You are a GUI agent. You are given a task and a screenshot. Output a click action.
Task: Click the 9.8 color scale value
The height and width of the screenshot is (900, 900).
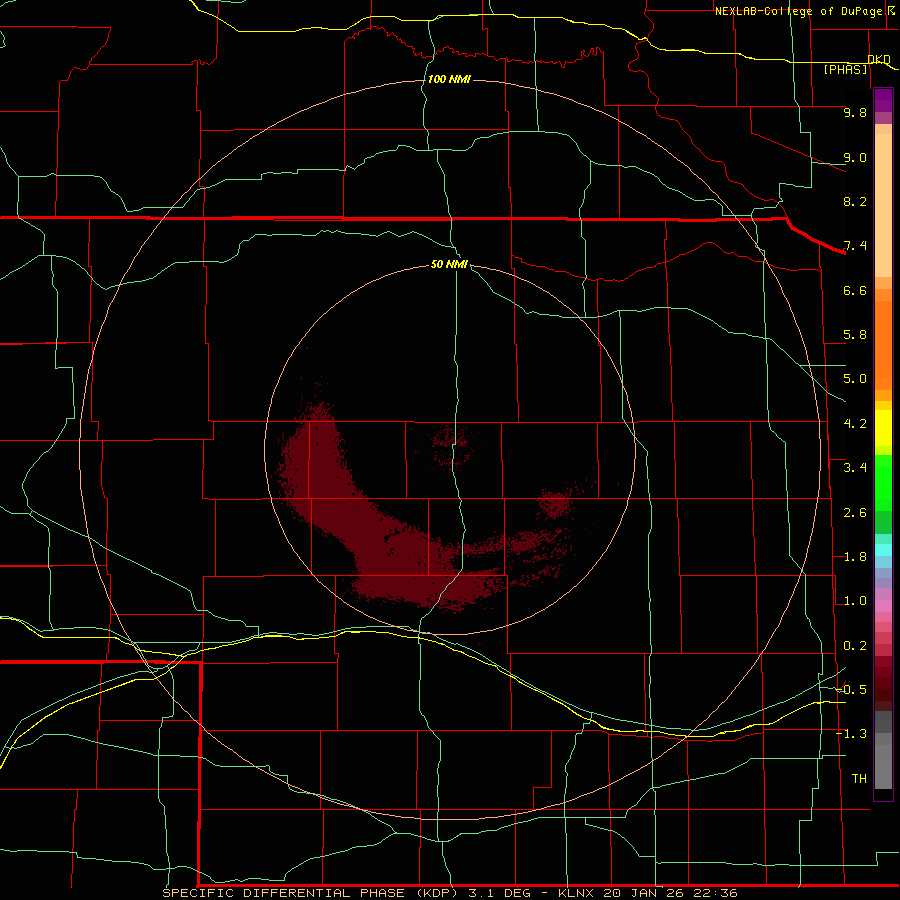click(x=855, y=112)
